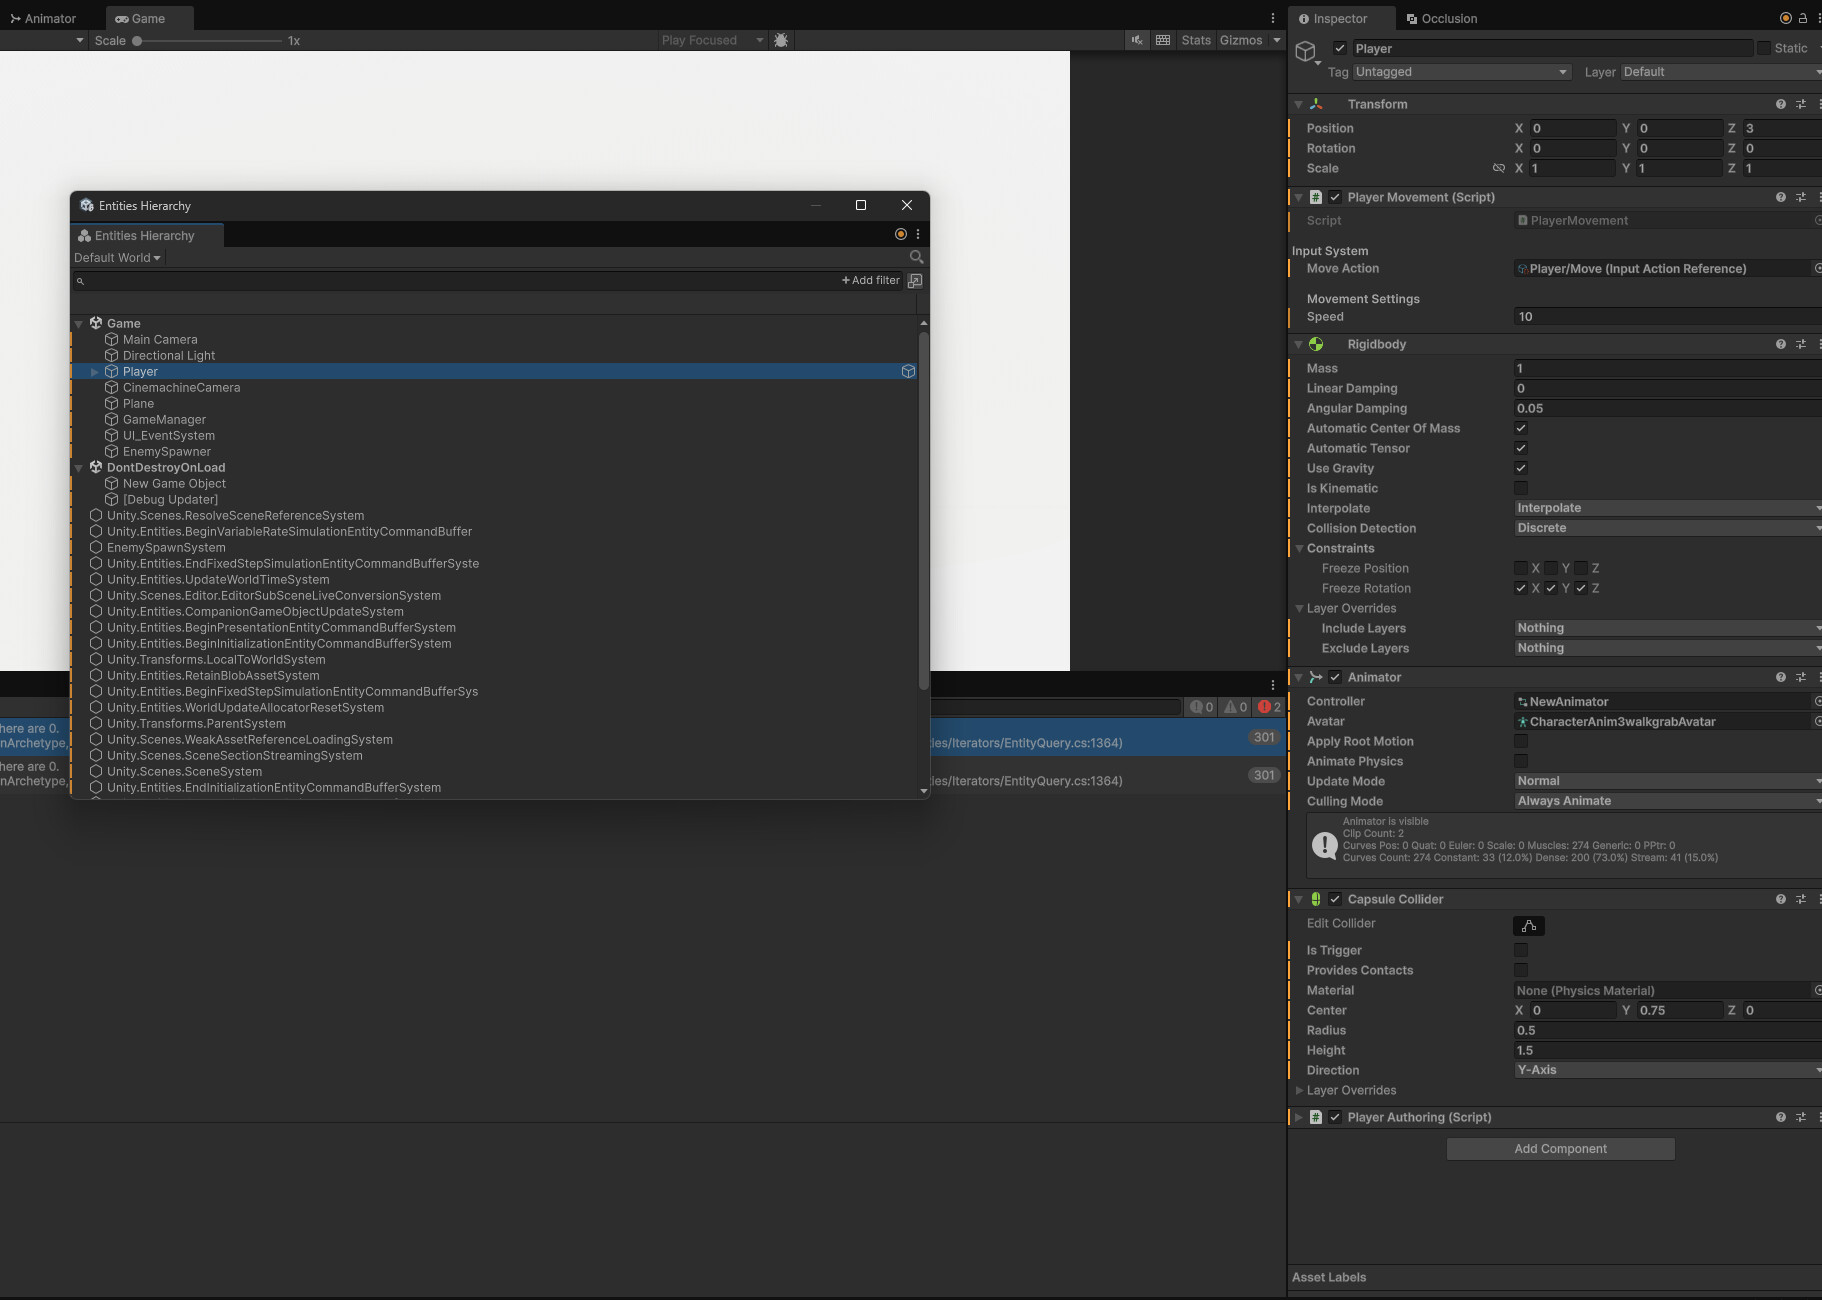Image resolution: width=1822 pixels, height=1300 pixels.
Task: Enable Is Kinematic on the Rigidbody
Action: click(x=1521, y=488)
